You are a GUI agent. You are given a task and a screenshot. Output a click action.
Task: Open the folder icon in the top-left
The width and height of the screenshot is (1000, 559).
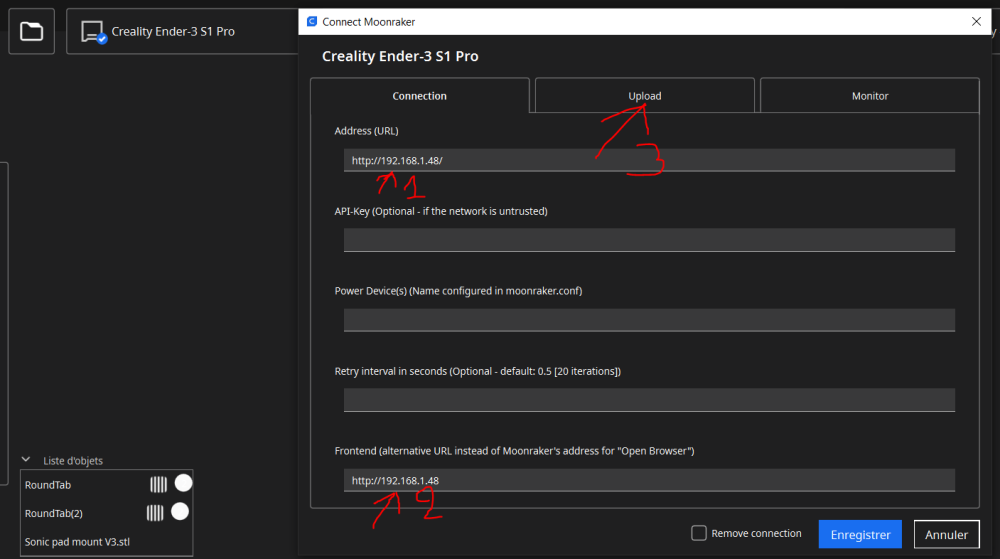tap(31, 31)
